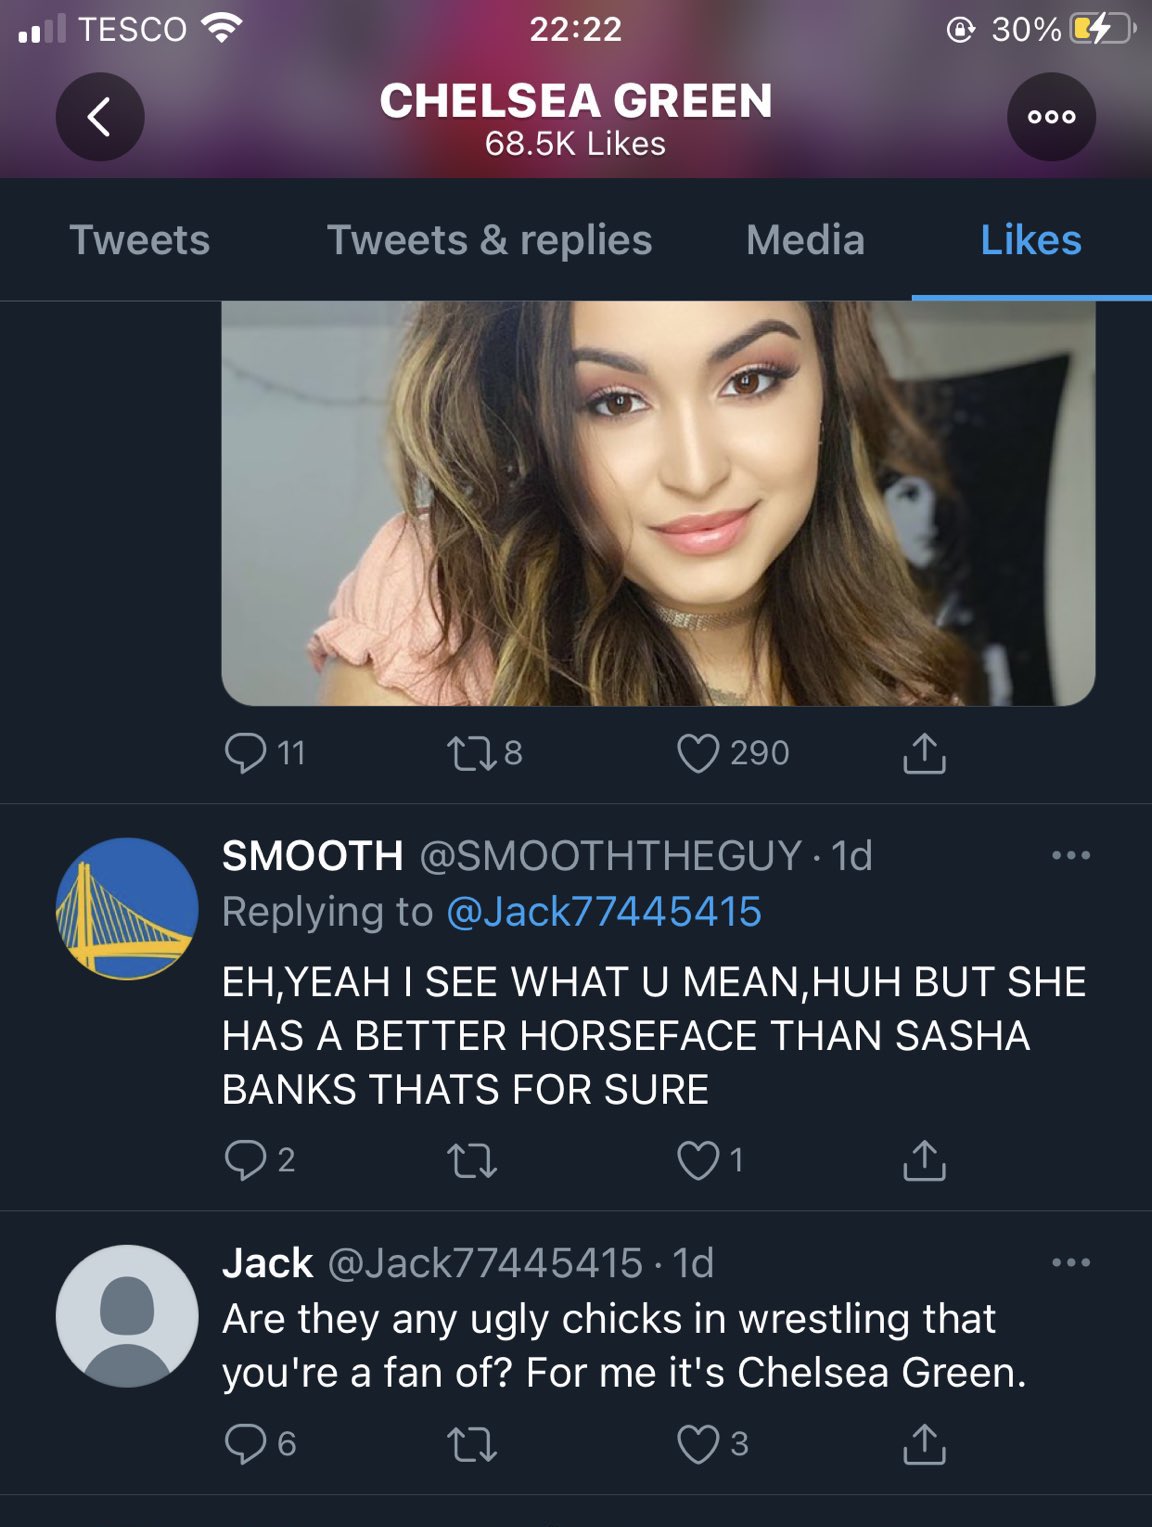Retweet the photo tweet with 8 retweets

pos(471,753)
